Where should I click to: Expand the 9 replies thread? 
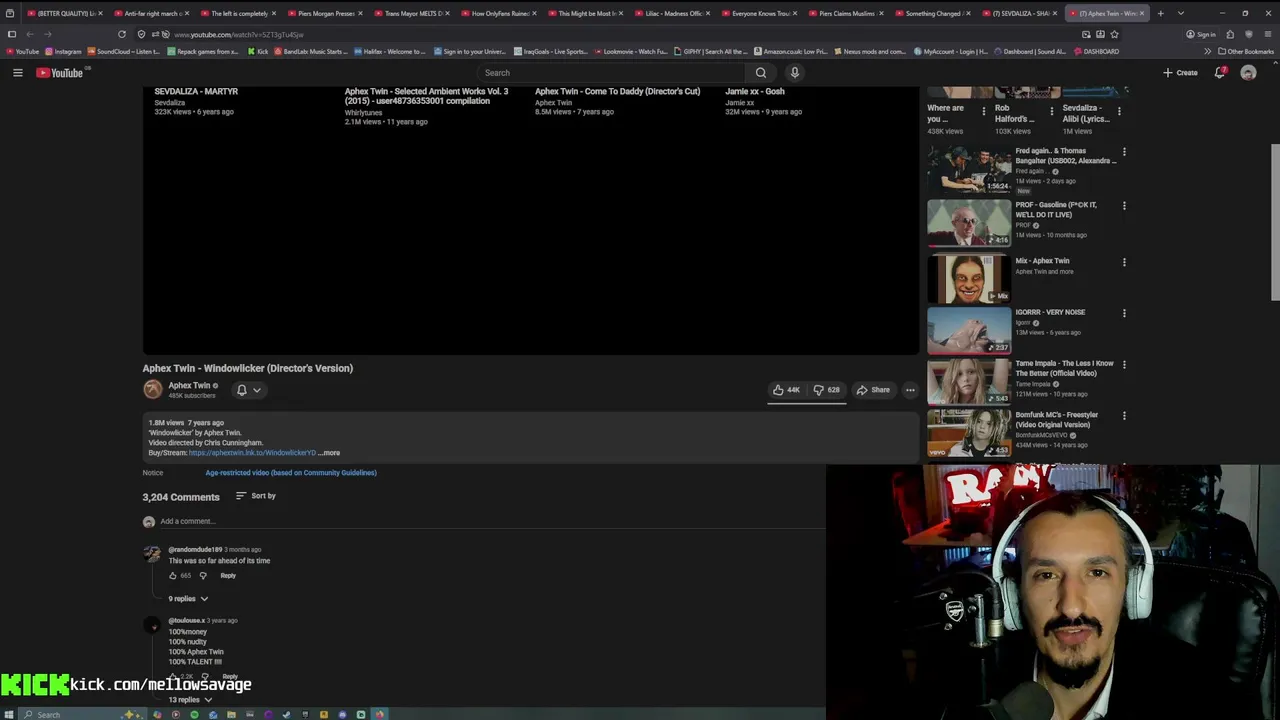(188, 599)
